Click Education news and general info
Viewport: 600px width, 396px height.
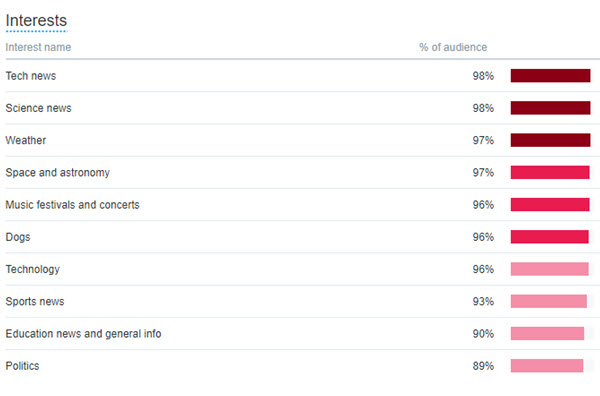83,334
